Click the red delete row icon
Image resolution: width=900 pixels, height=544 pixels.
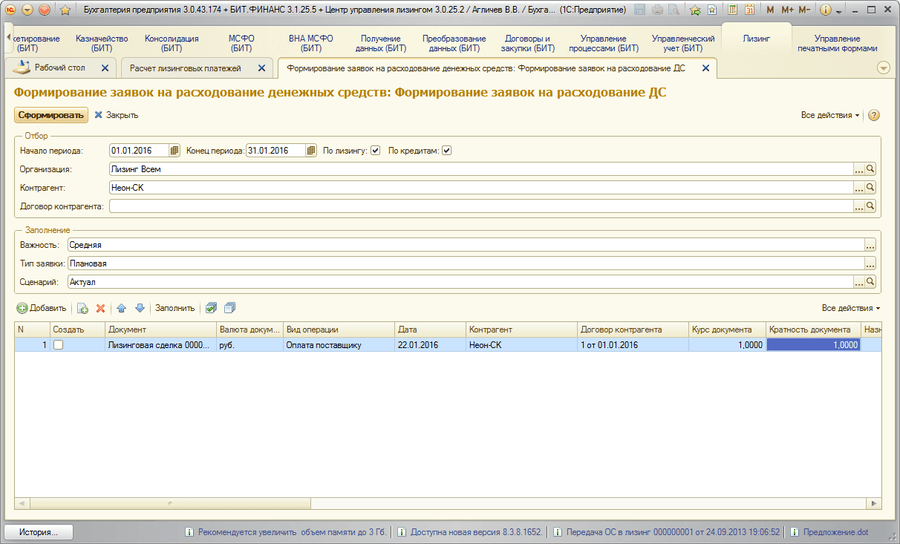(x=100, y=308)
